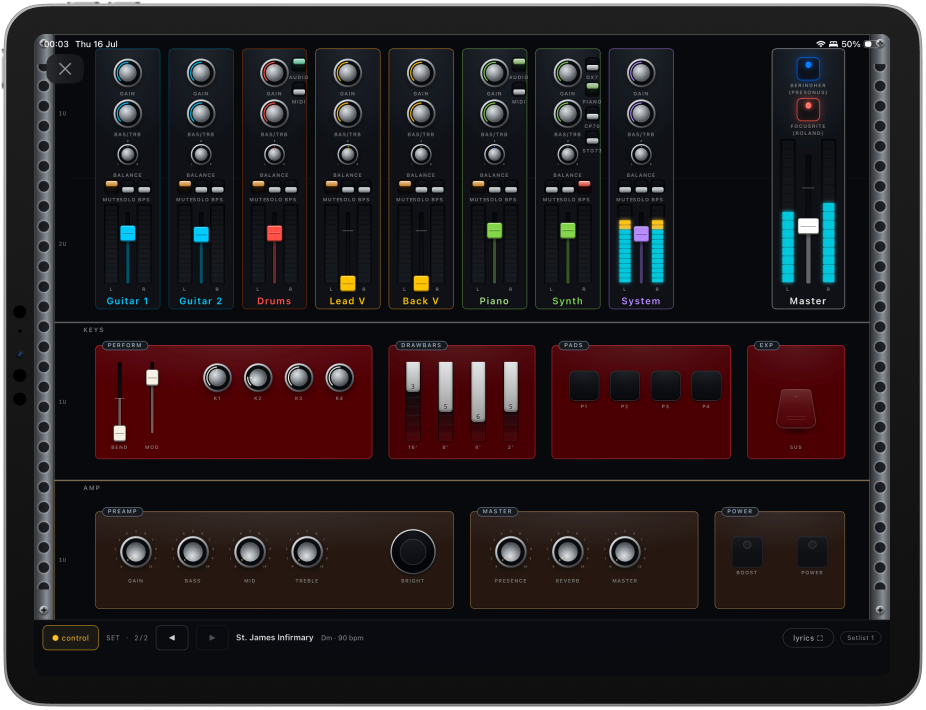Viewport: 926px width, 710px height.
Task: Click the Drums volume fader
Action: click(x=275, y=233)
